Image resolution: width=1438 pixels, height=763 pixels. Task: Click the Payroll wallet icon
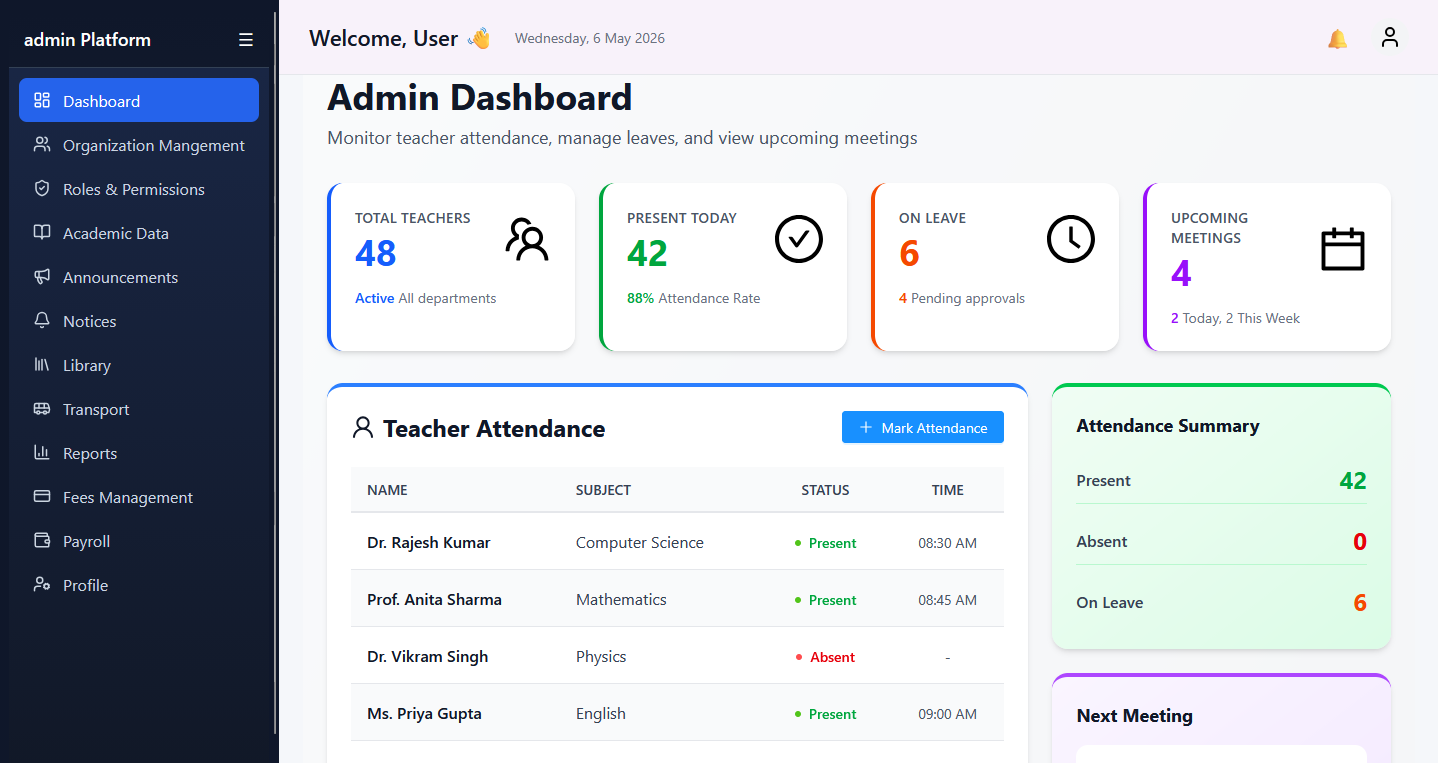click(42, 540)
